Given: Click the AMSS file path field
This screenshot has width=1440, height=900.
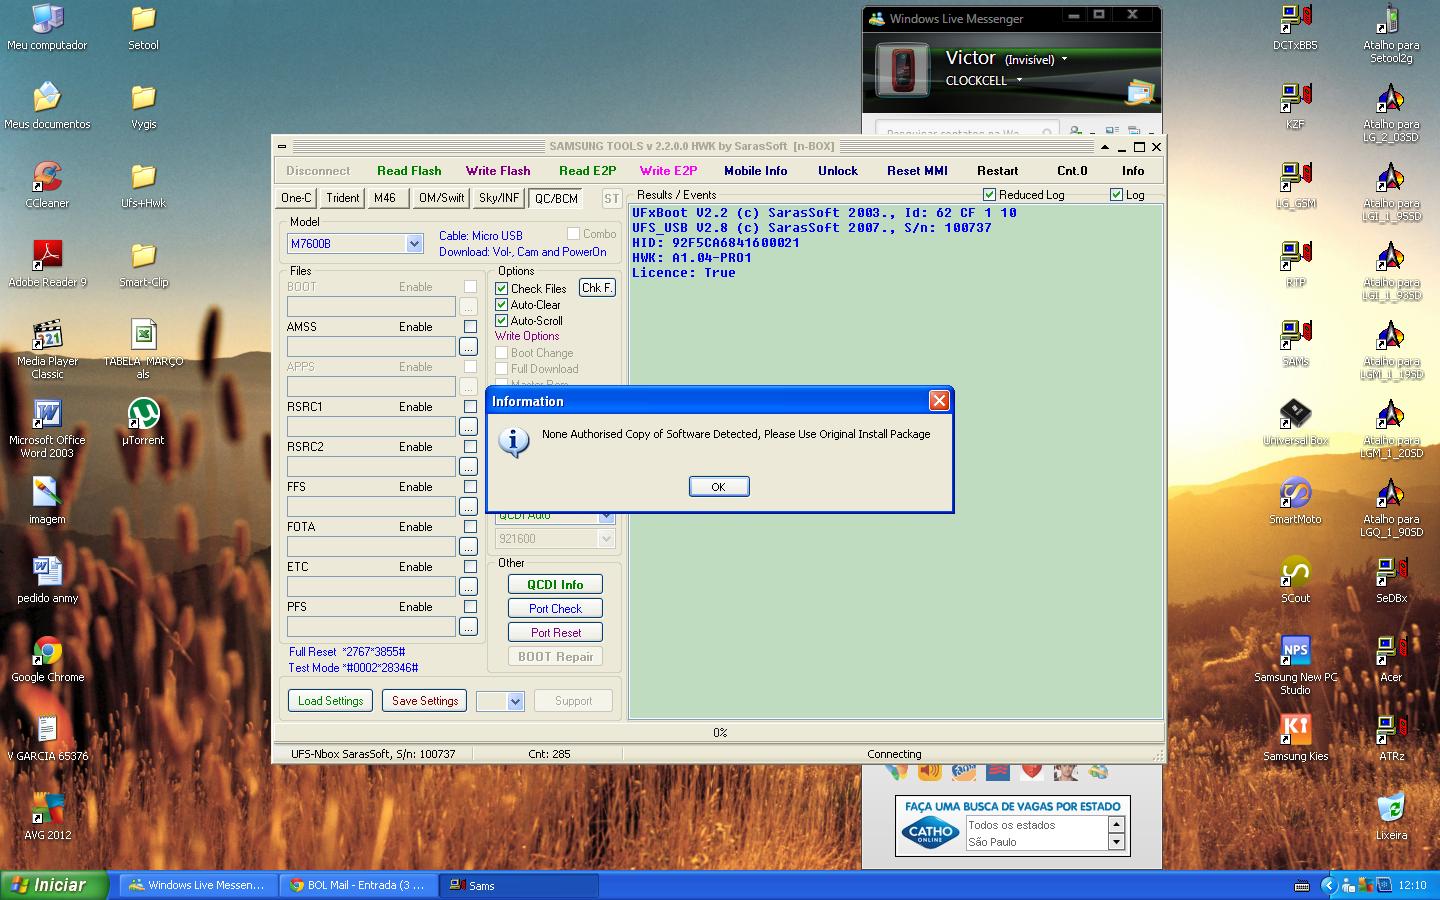Looking at the screenshot, I should pyautogui.click(x=371, y=347).
